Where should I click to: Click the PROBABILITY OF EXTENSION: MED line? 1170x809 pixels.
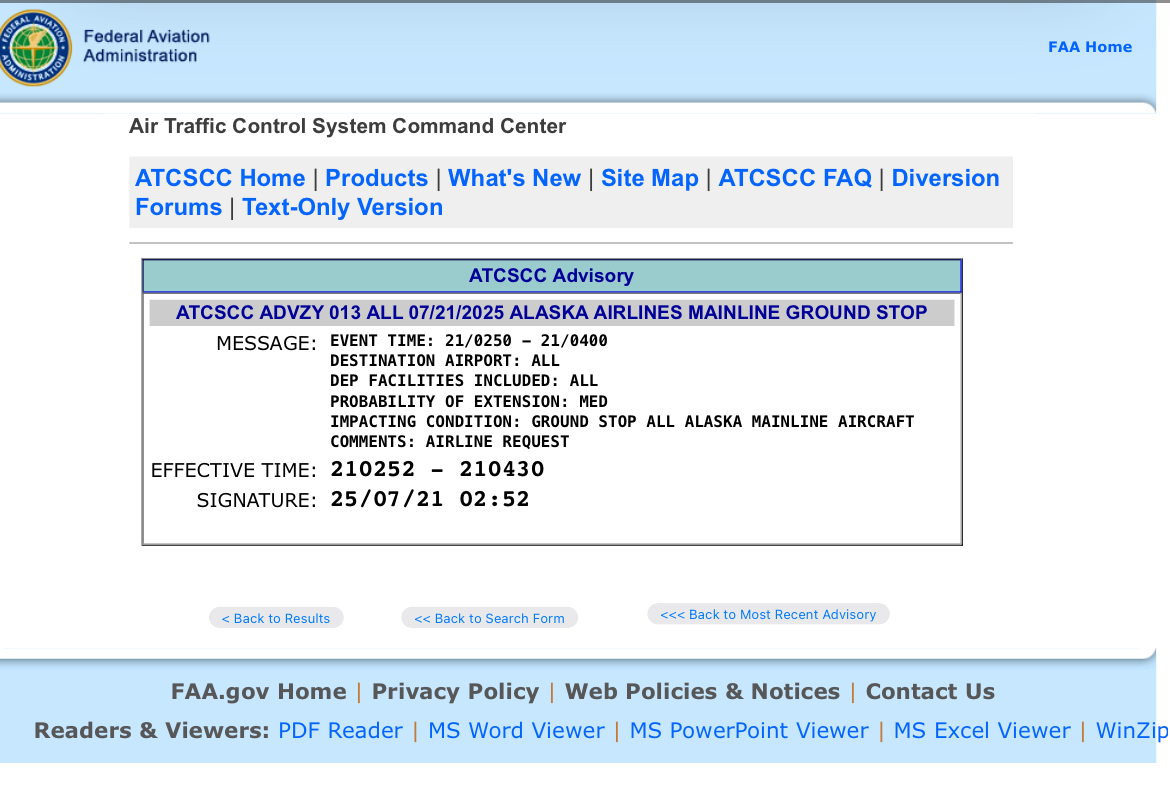pyautogui.click(x=469, y=402)
